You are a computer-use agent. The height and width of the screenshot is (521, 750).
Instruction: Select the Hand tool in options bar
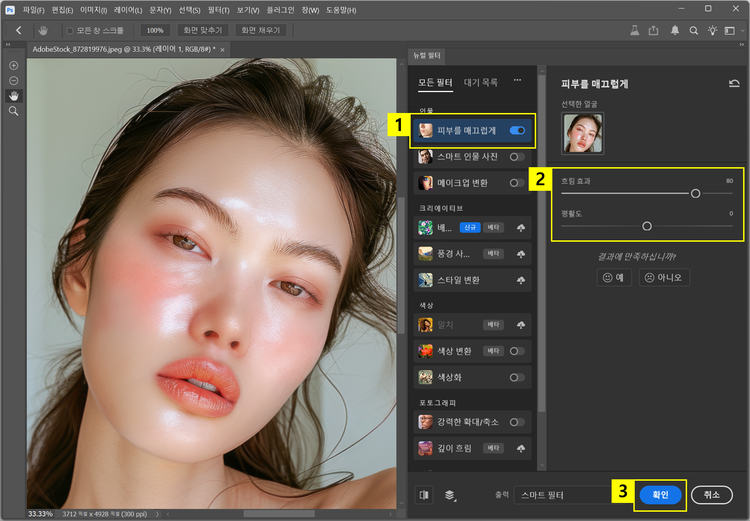(x=43, y=31)
